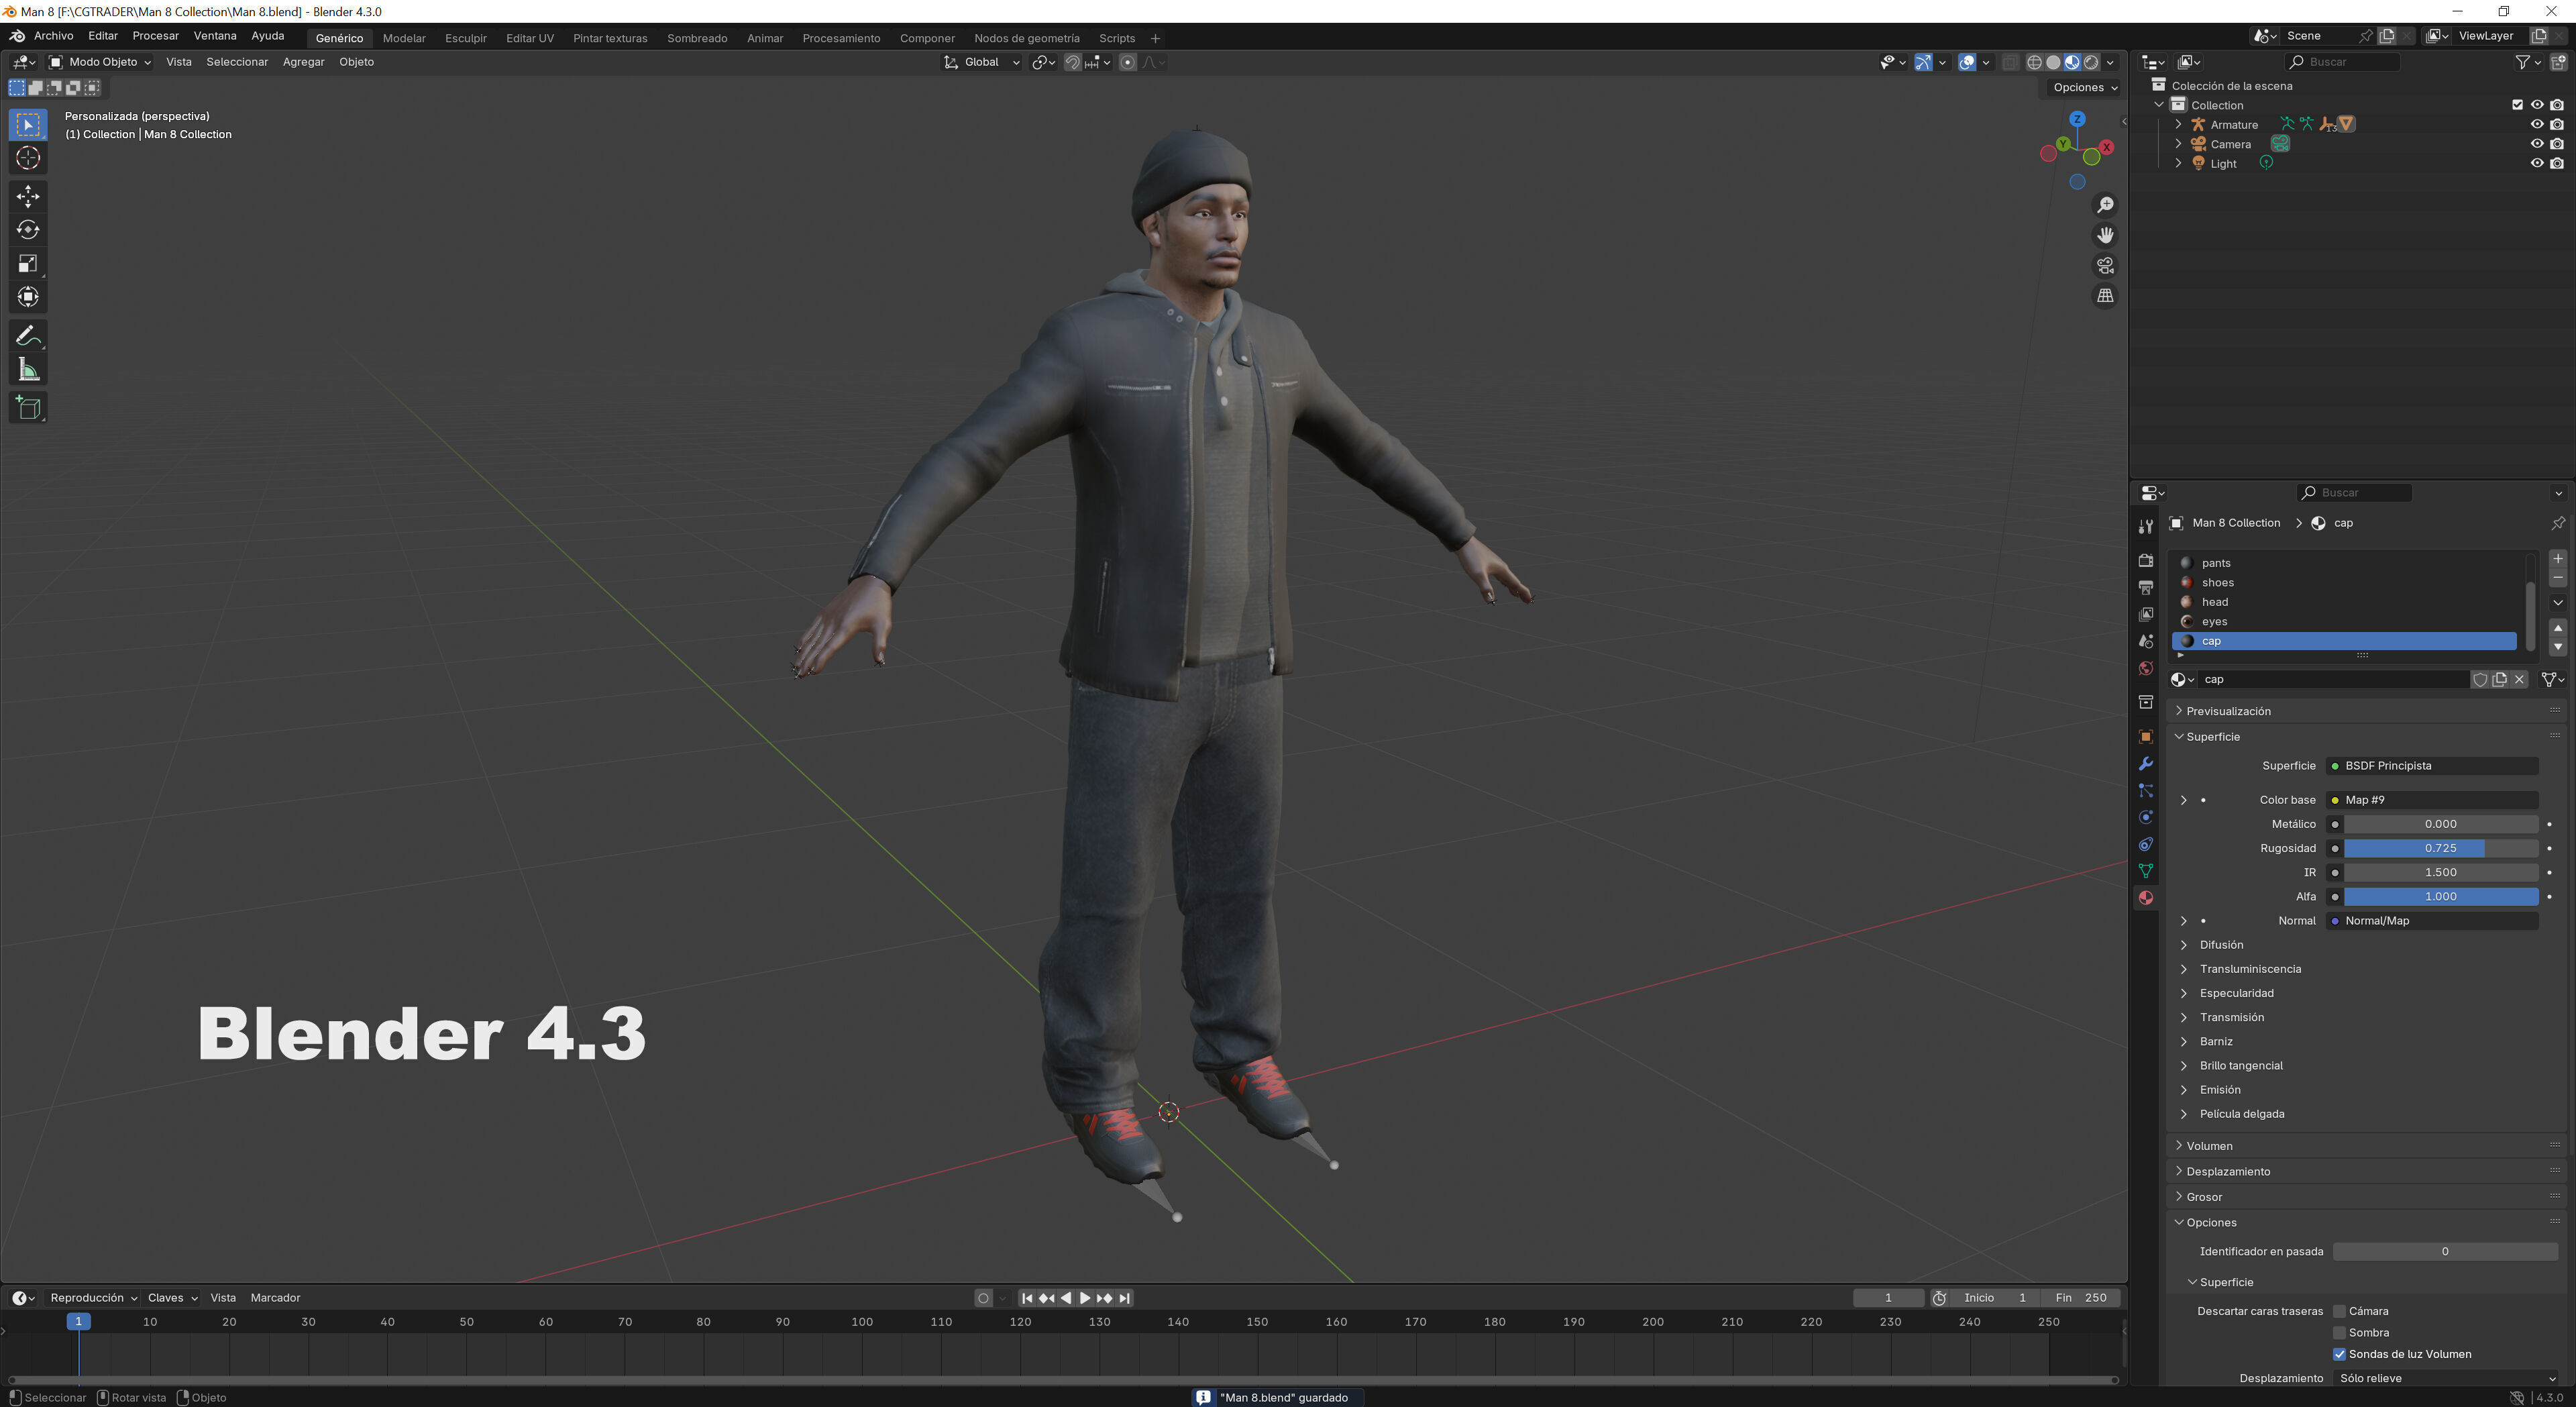Uncheck Sondas de luz Volumen

click(x=2339, y=1355)
